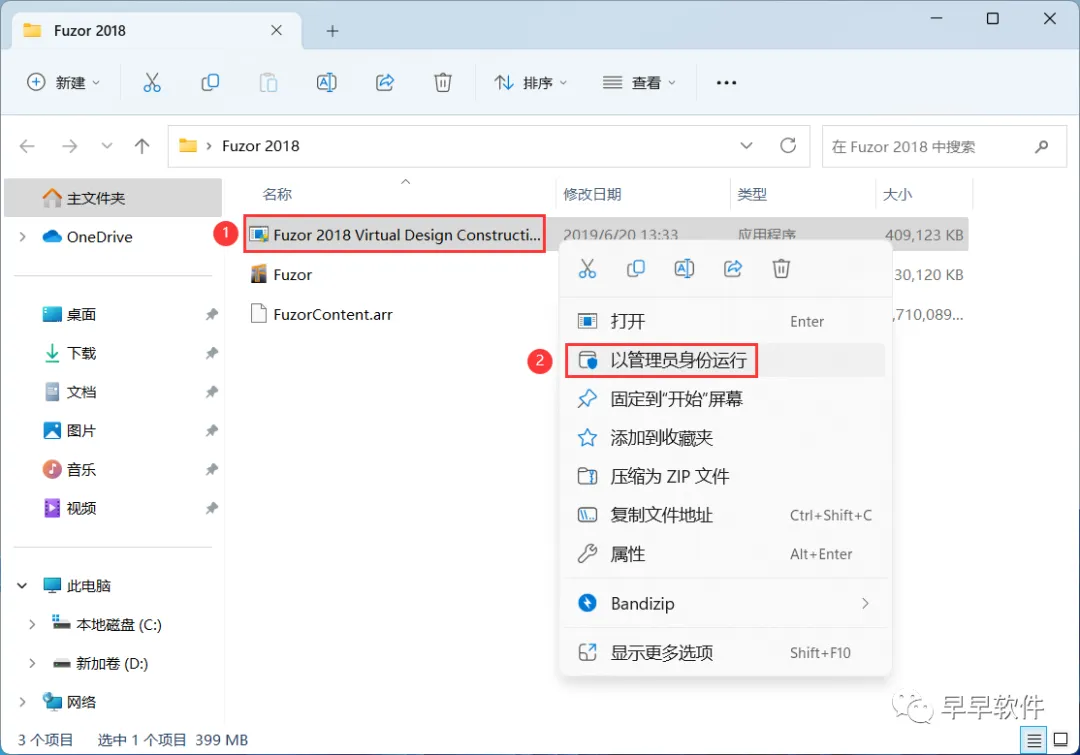The width and height of the screenshot is (1080, 755).
Task: Select Fuzor 2018 Virtual Design Construction file
Action: coord(395,235)
